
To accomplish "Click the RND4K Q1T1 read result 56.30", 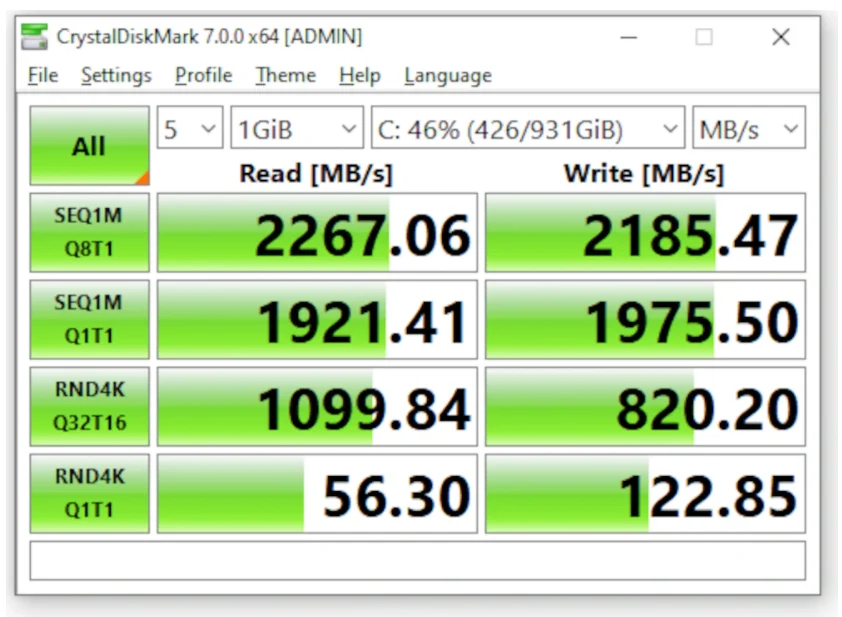I will click(317, 493).
